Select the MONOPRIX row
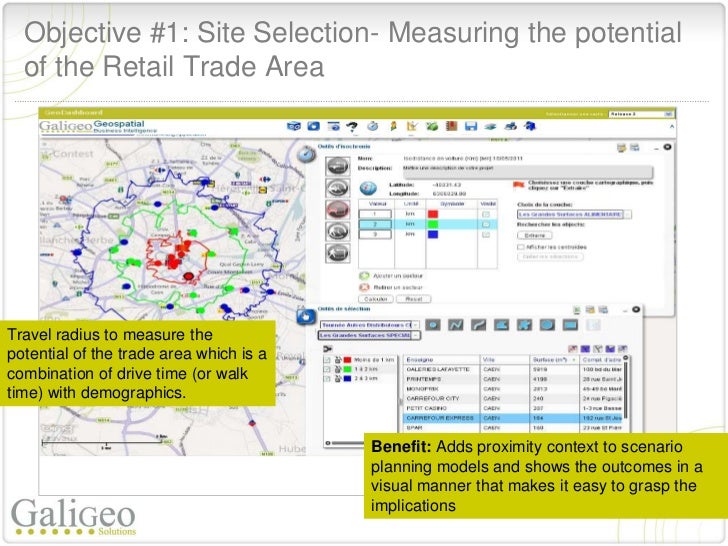728x546 pixels. [x=513, y=389]
